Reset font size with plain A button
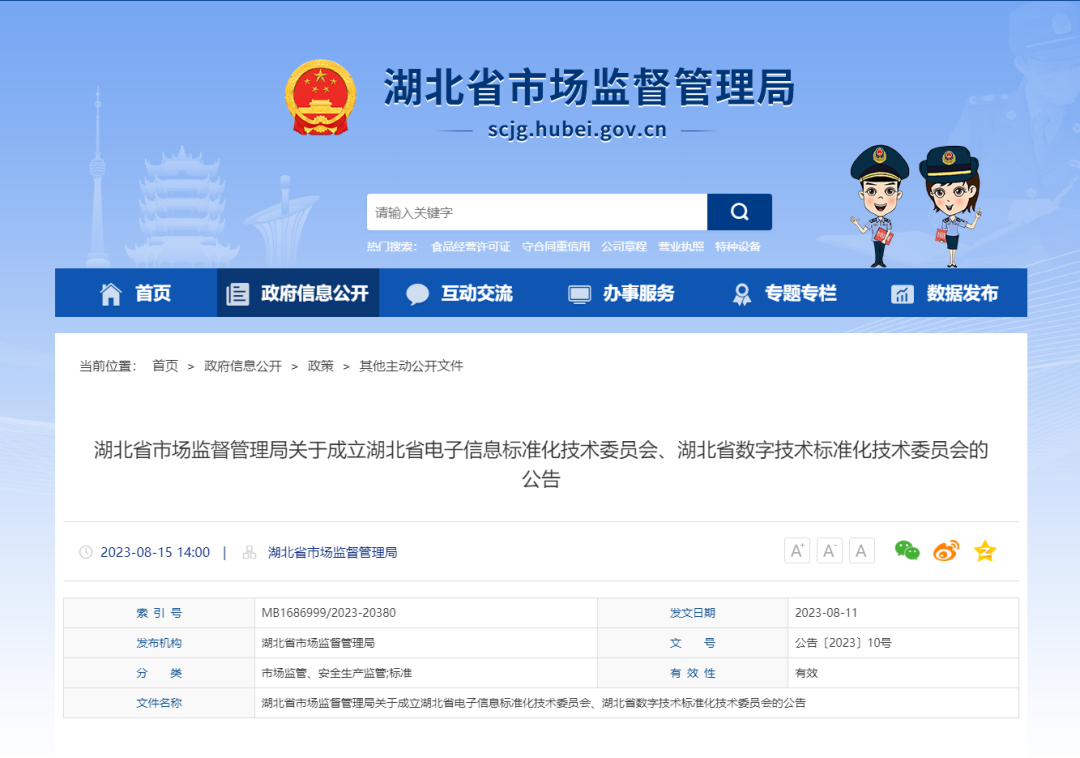 click(861, 551)
